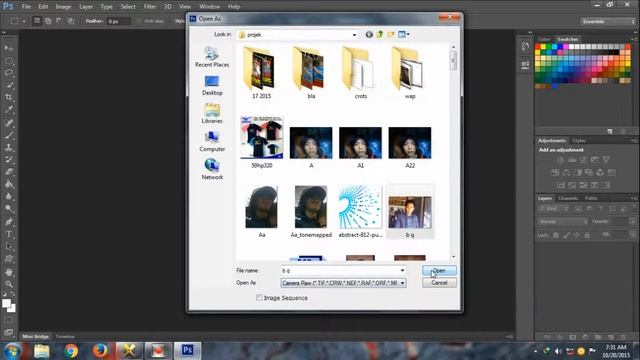
Task: Expand the Look in folder dropdown
Action: (x=354, y=35)
